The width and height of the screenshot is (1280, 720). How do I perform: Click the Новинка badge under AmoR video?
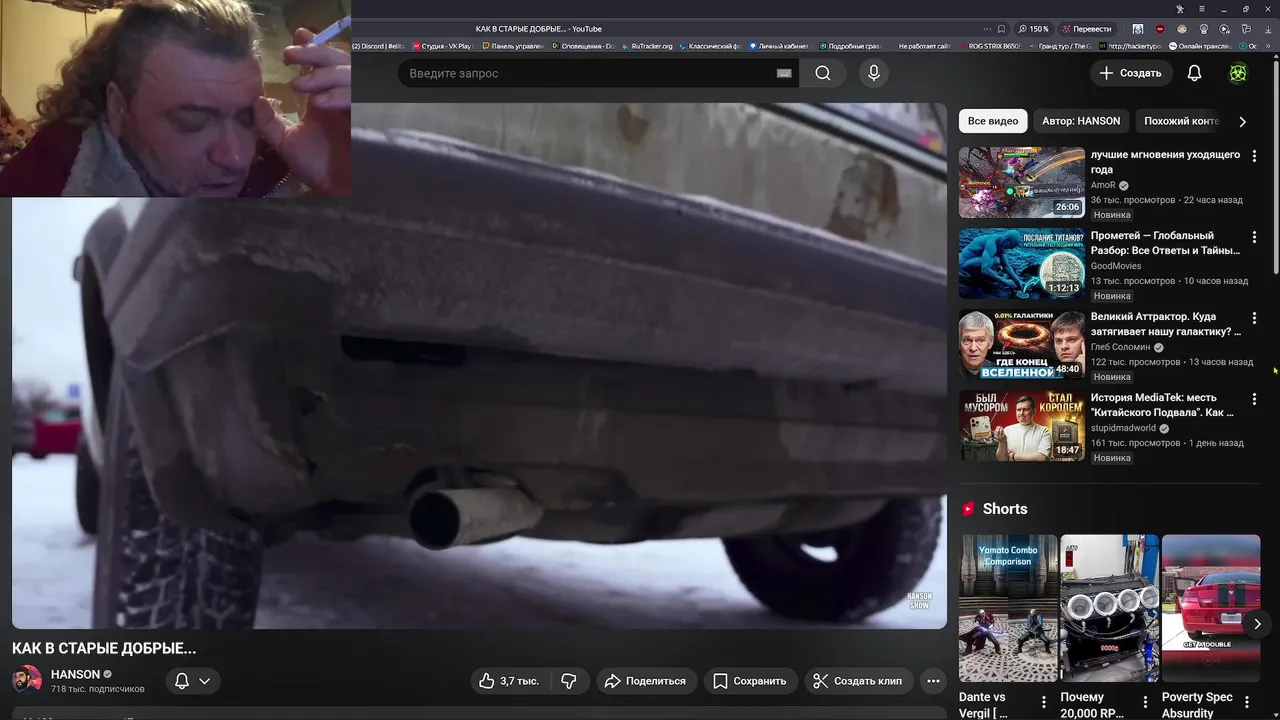point(1112,215)
